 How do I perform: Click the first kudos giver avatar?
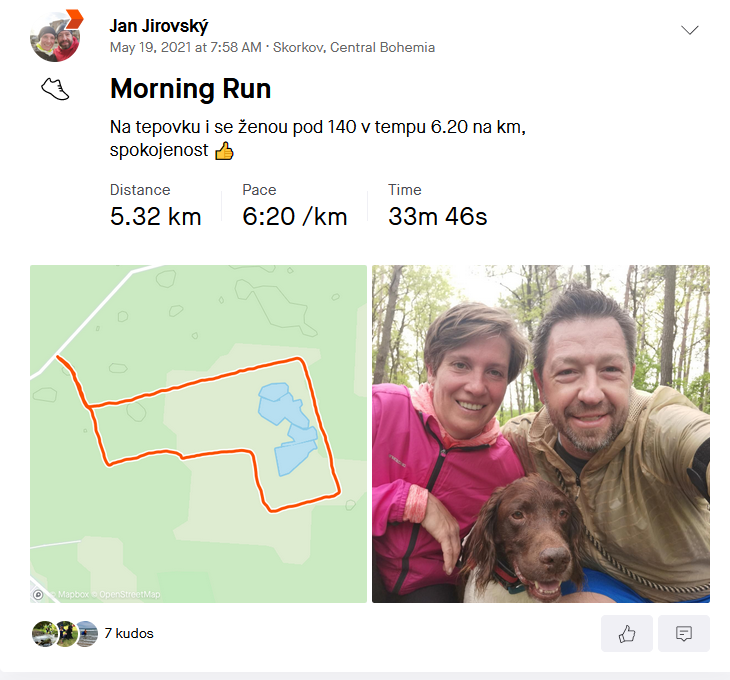coord(45,633)
